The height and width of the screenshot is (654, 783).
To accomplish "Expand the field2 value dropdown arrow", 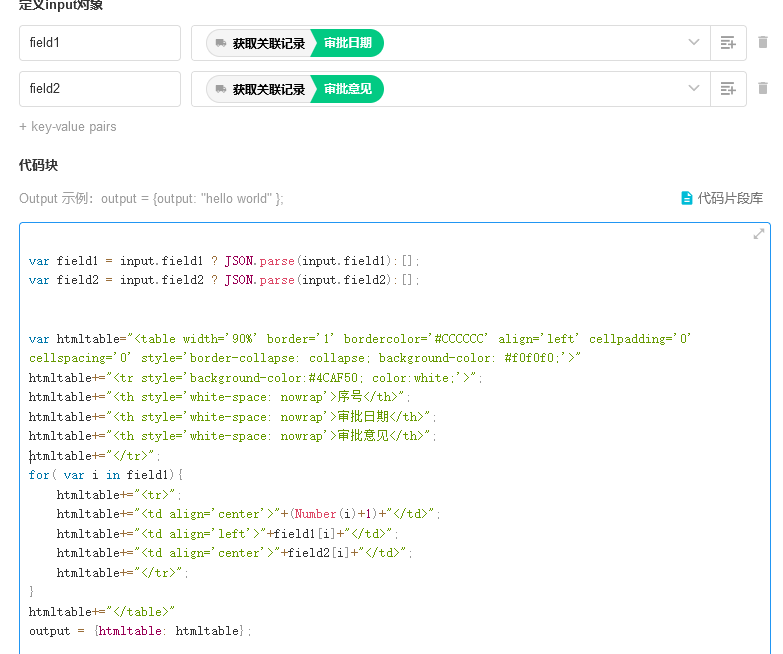I will pyautogui.click(x=694, y=89).
